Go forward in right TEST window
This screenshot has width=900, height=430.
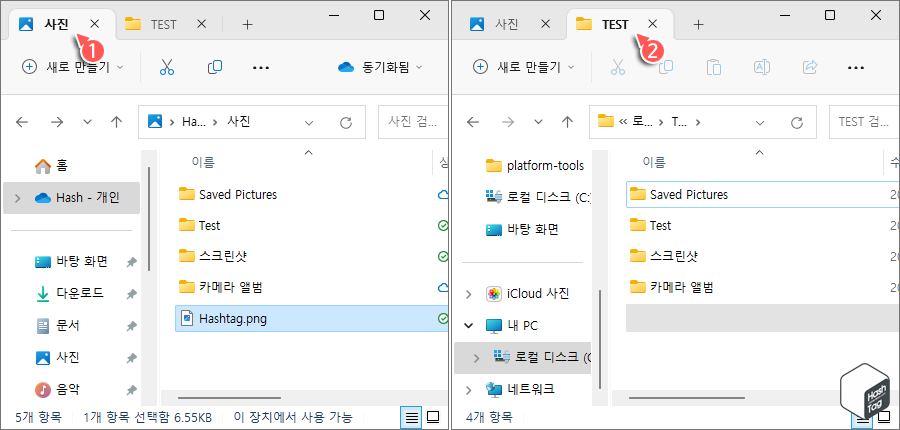click(508, 122)
